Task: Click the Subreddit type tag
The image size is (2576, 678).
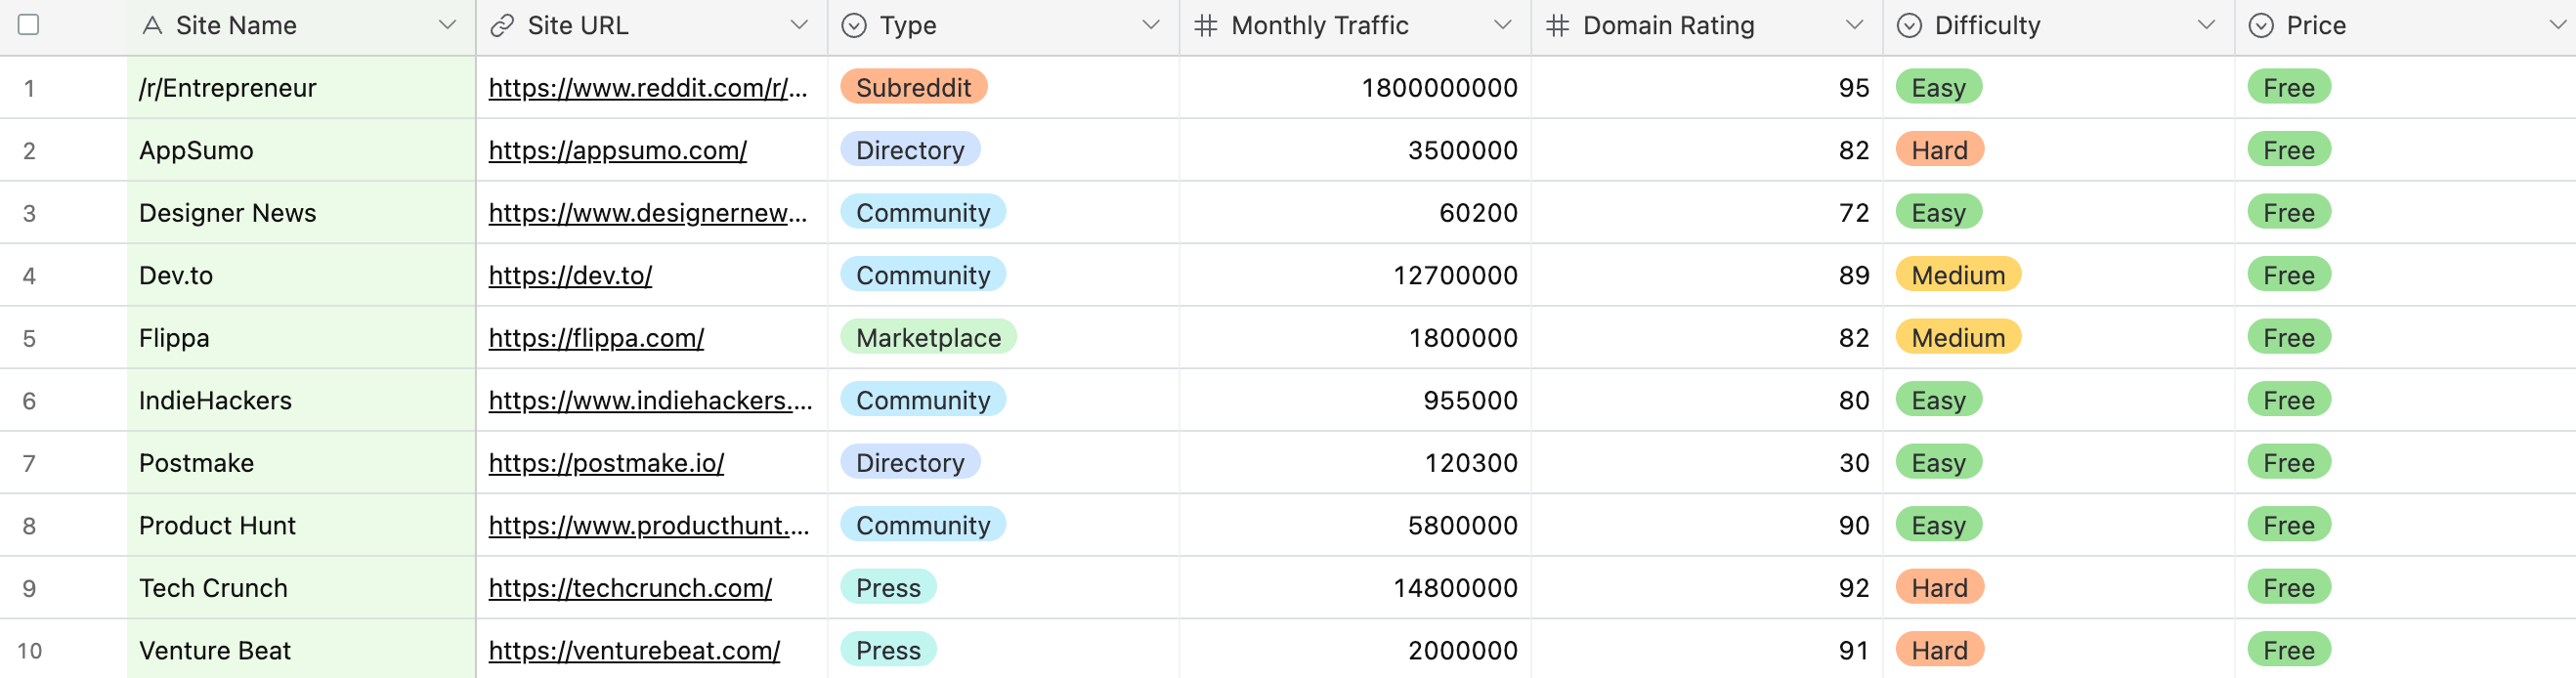Action: (x=913, y=87)
